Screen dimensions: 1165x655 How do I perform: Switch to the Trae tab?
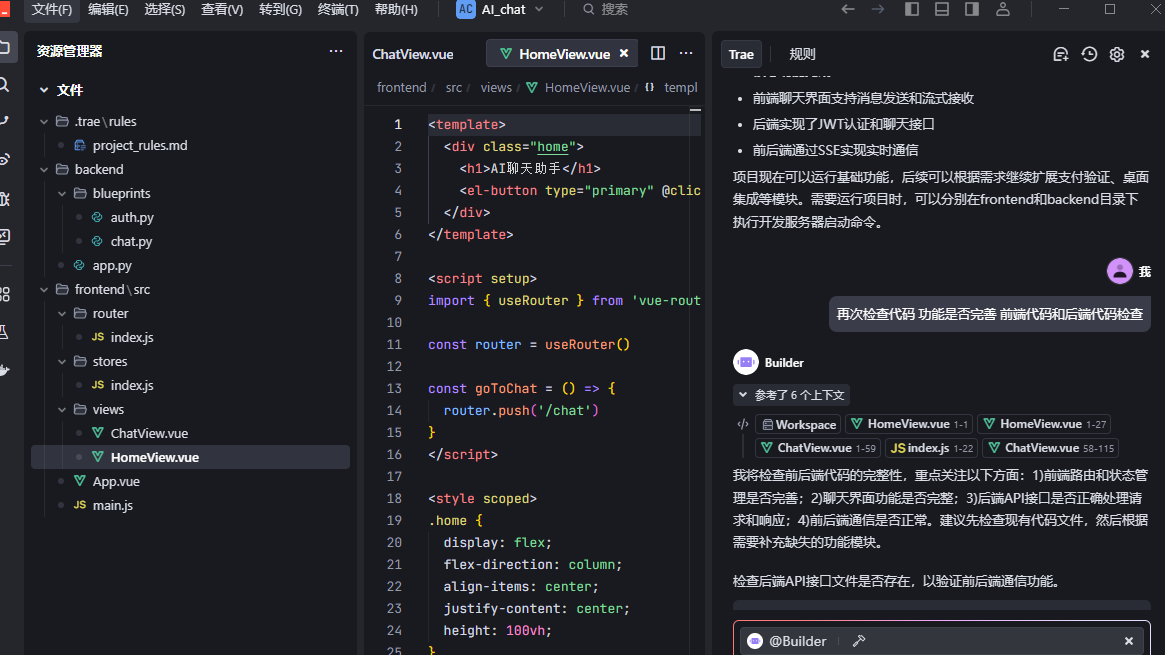tap(741, 54)
